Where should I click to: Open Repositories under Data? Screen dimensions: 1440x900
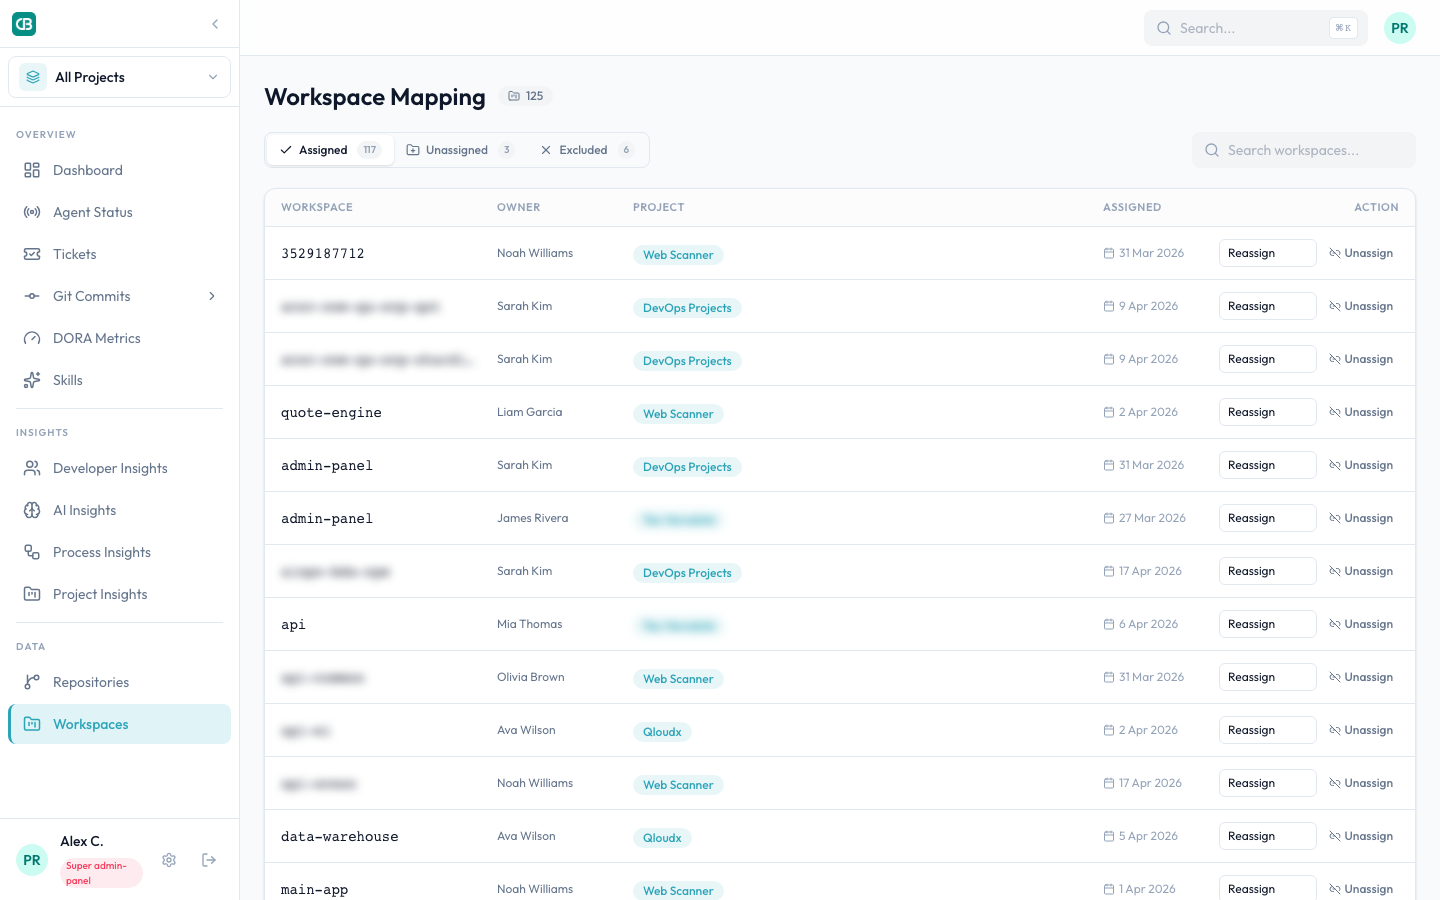pos(119,682)
